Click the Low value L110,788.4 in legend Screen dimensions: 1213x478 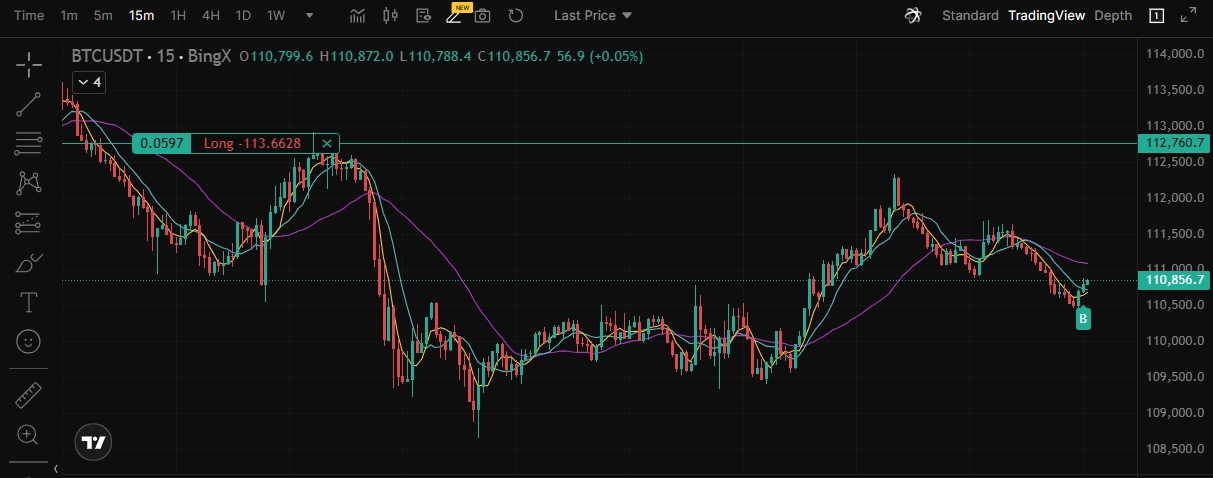pos(435,56)
